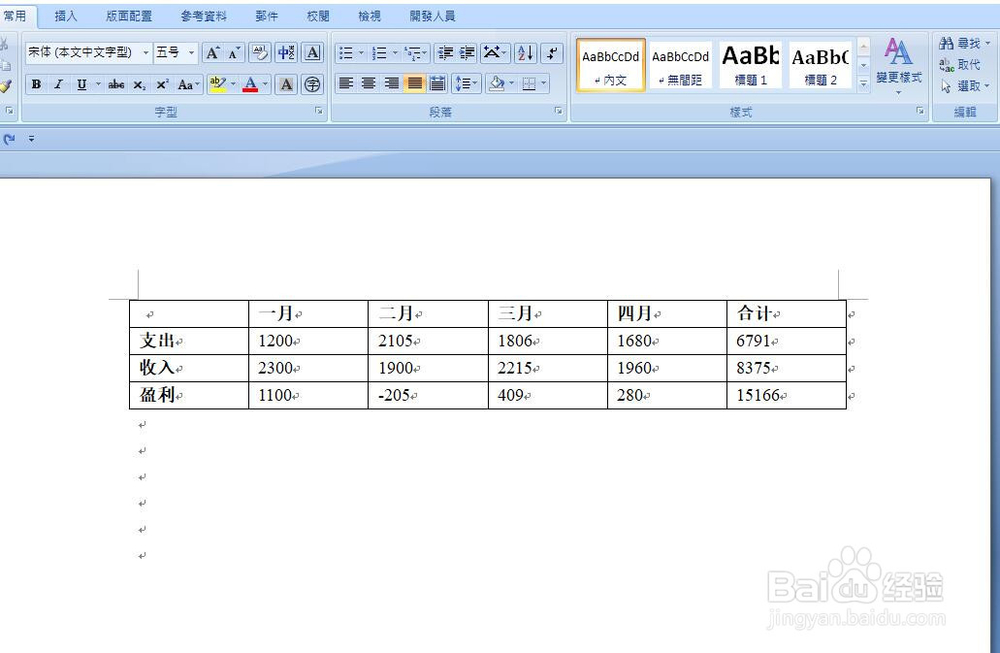Image resolution: width=1000 pixels, height=653 pixels.
Task: Toggle bold formatting
Action: tap(36, 84)
